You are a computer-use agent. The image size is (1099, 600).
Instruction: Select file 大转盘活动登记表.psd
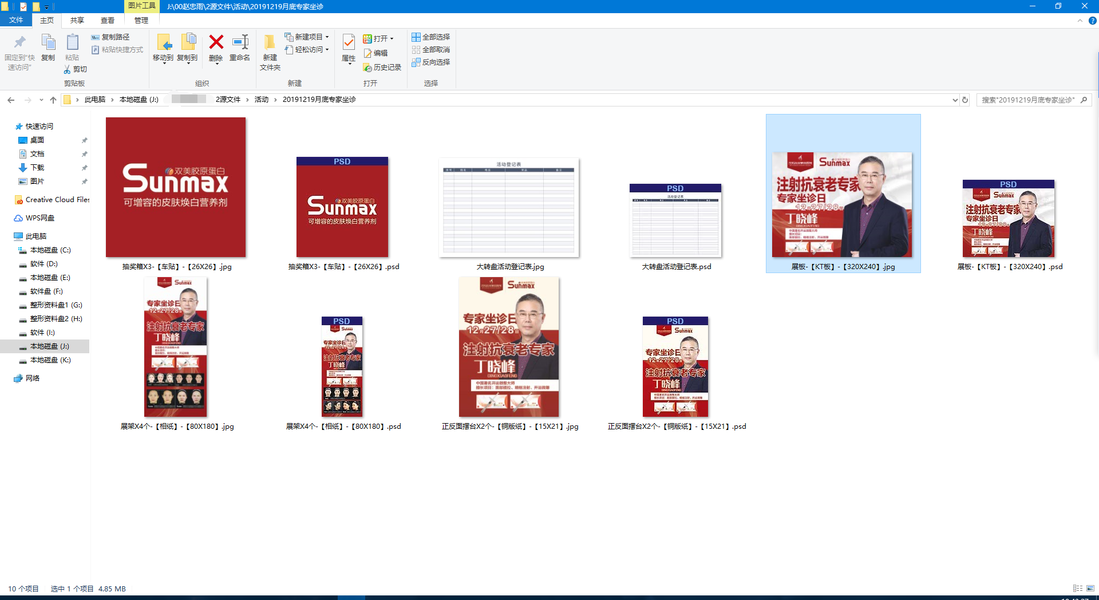point(676,226)
